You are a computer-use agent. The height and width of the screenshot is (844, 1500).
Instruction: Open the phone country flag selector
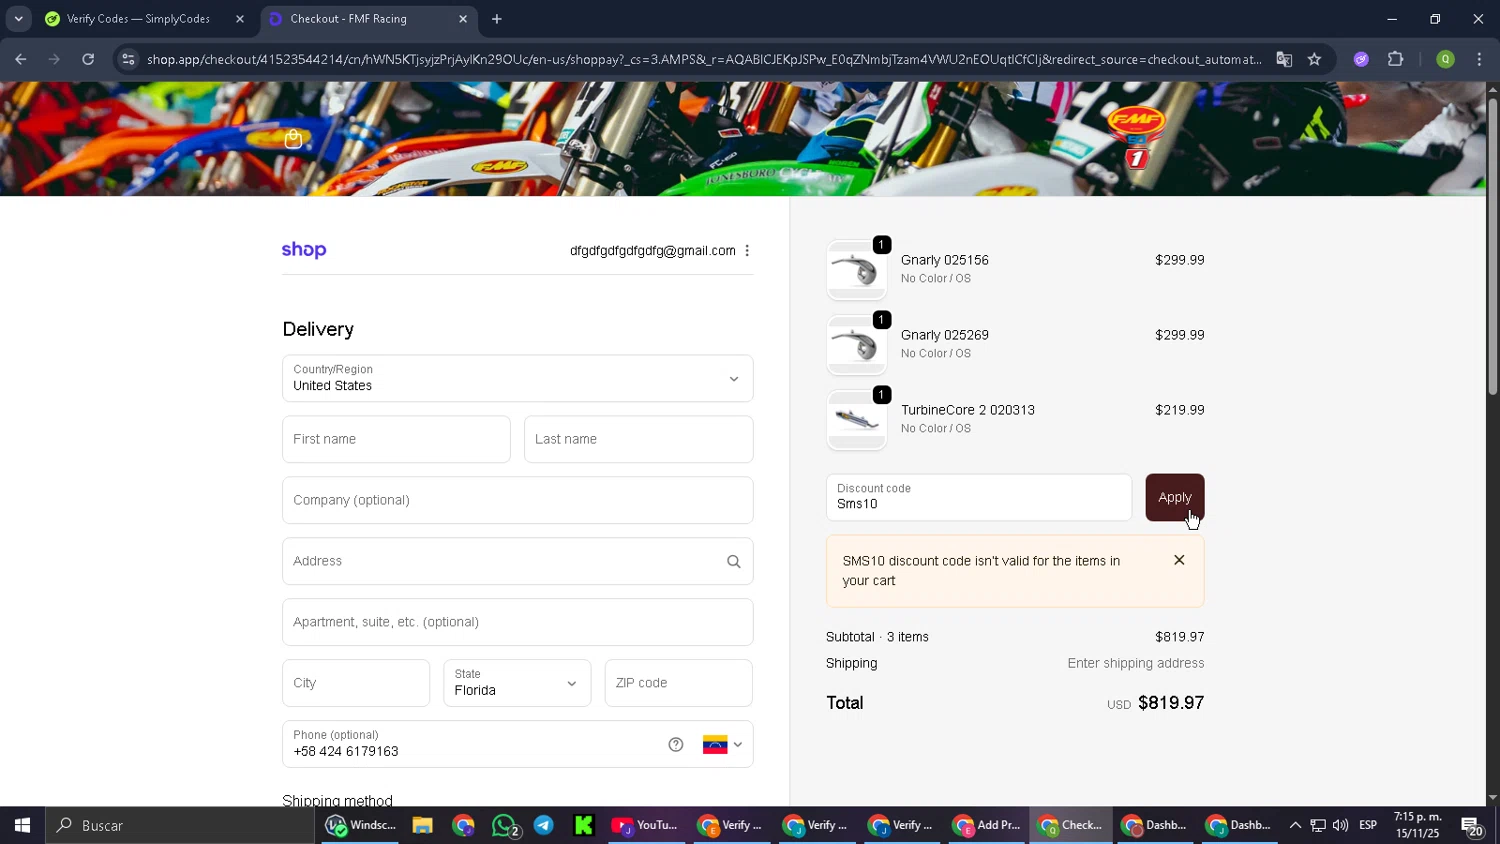pyautogui.click(x=722, y=745)
